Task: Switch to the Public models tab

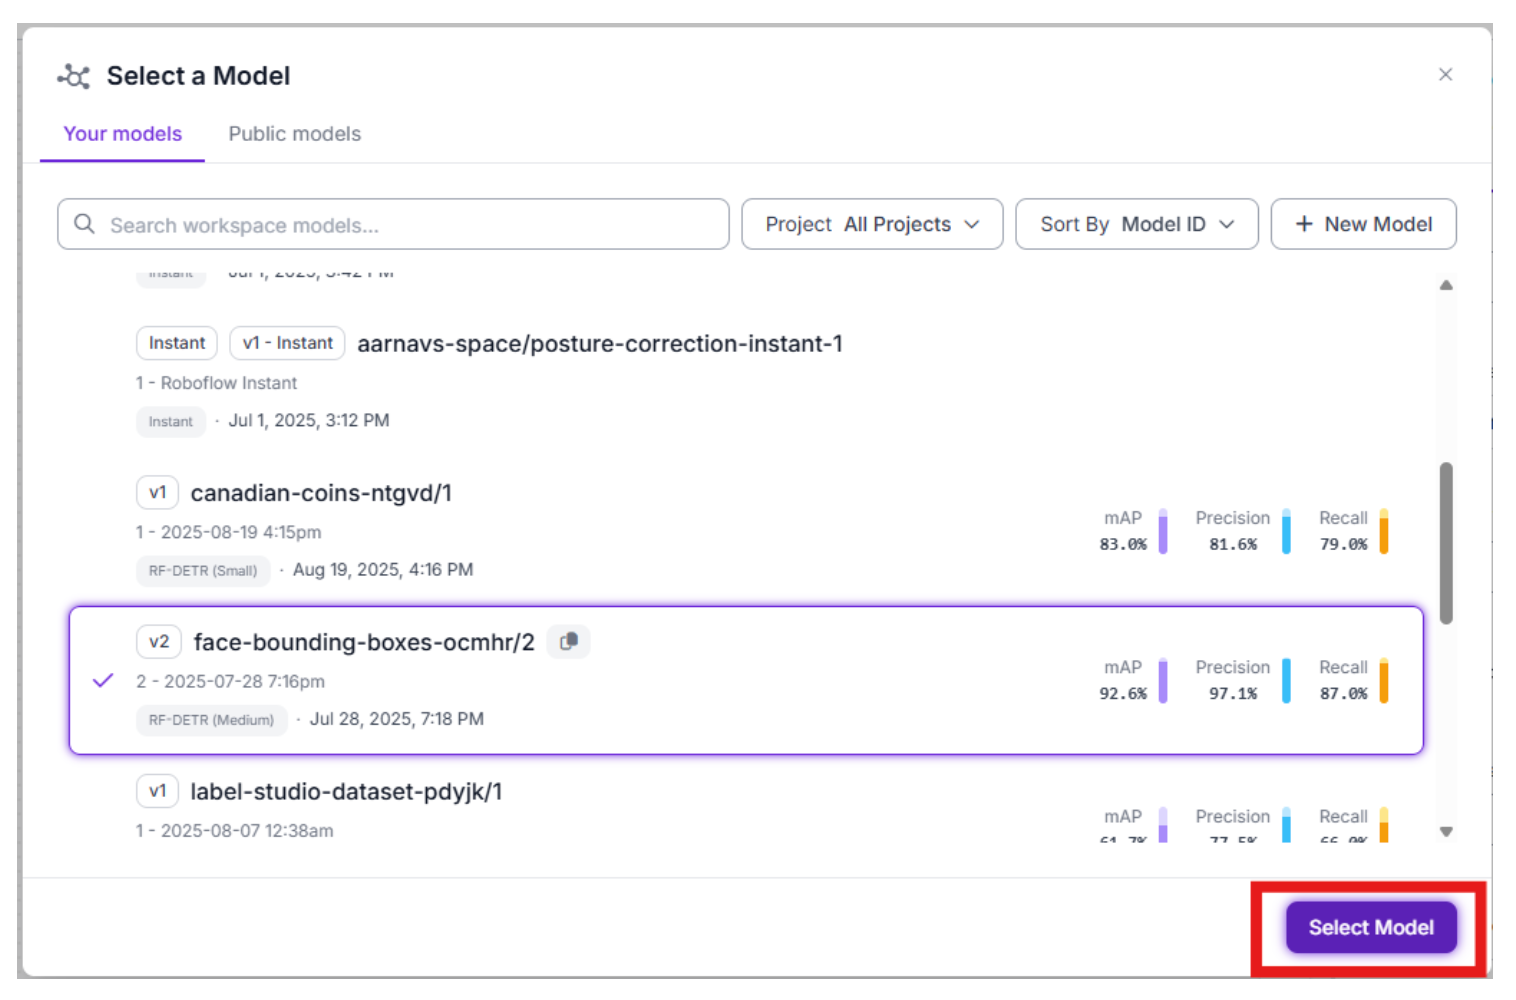Action: pyautogui.click(x=294, y=134)
